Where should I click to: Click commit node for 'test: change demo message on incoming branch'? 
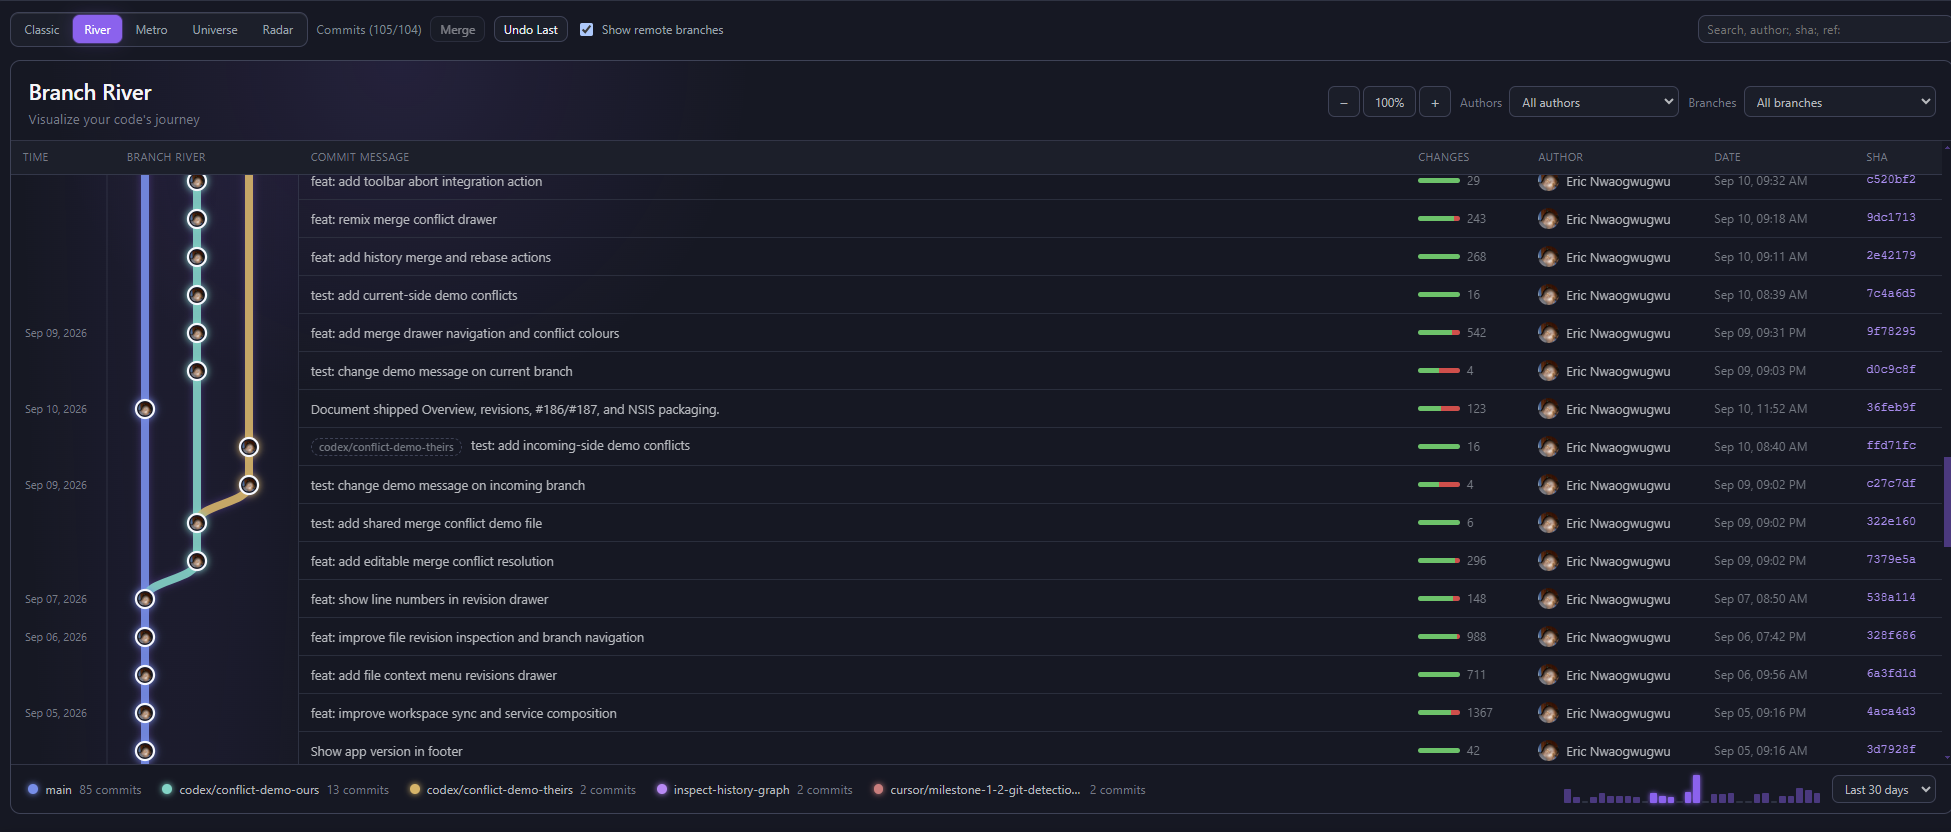tap(249, 485)
